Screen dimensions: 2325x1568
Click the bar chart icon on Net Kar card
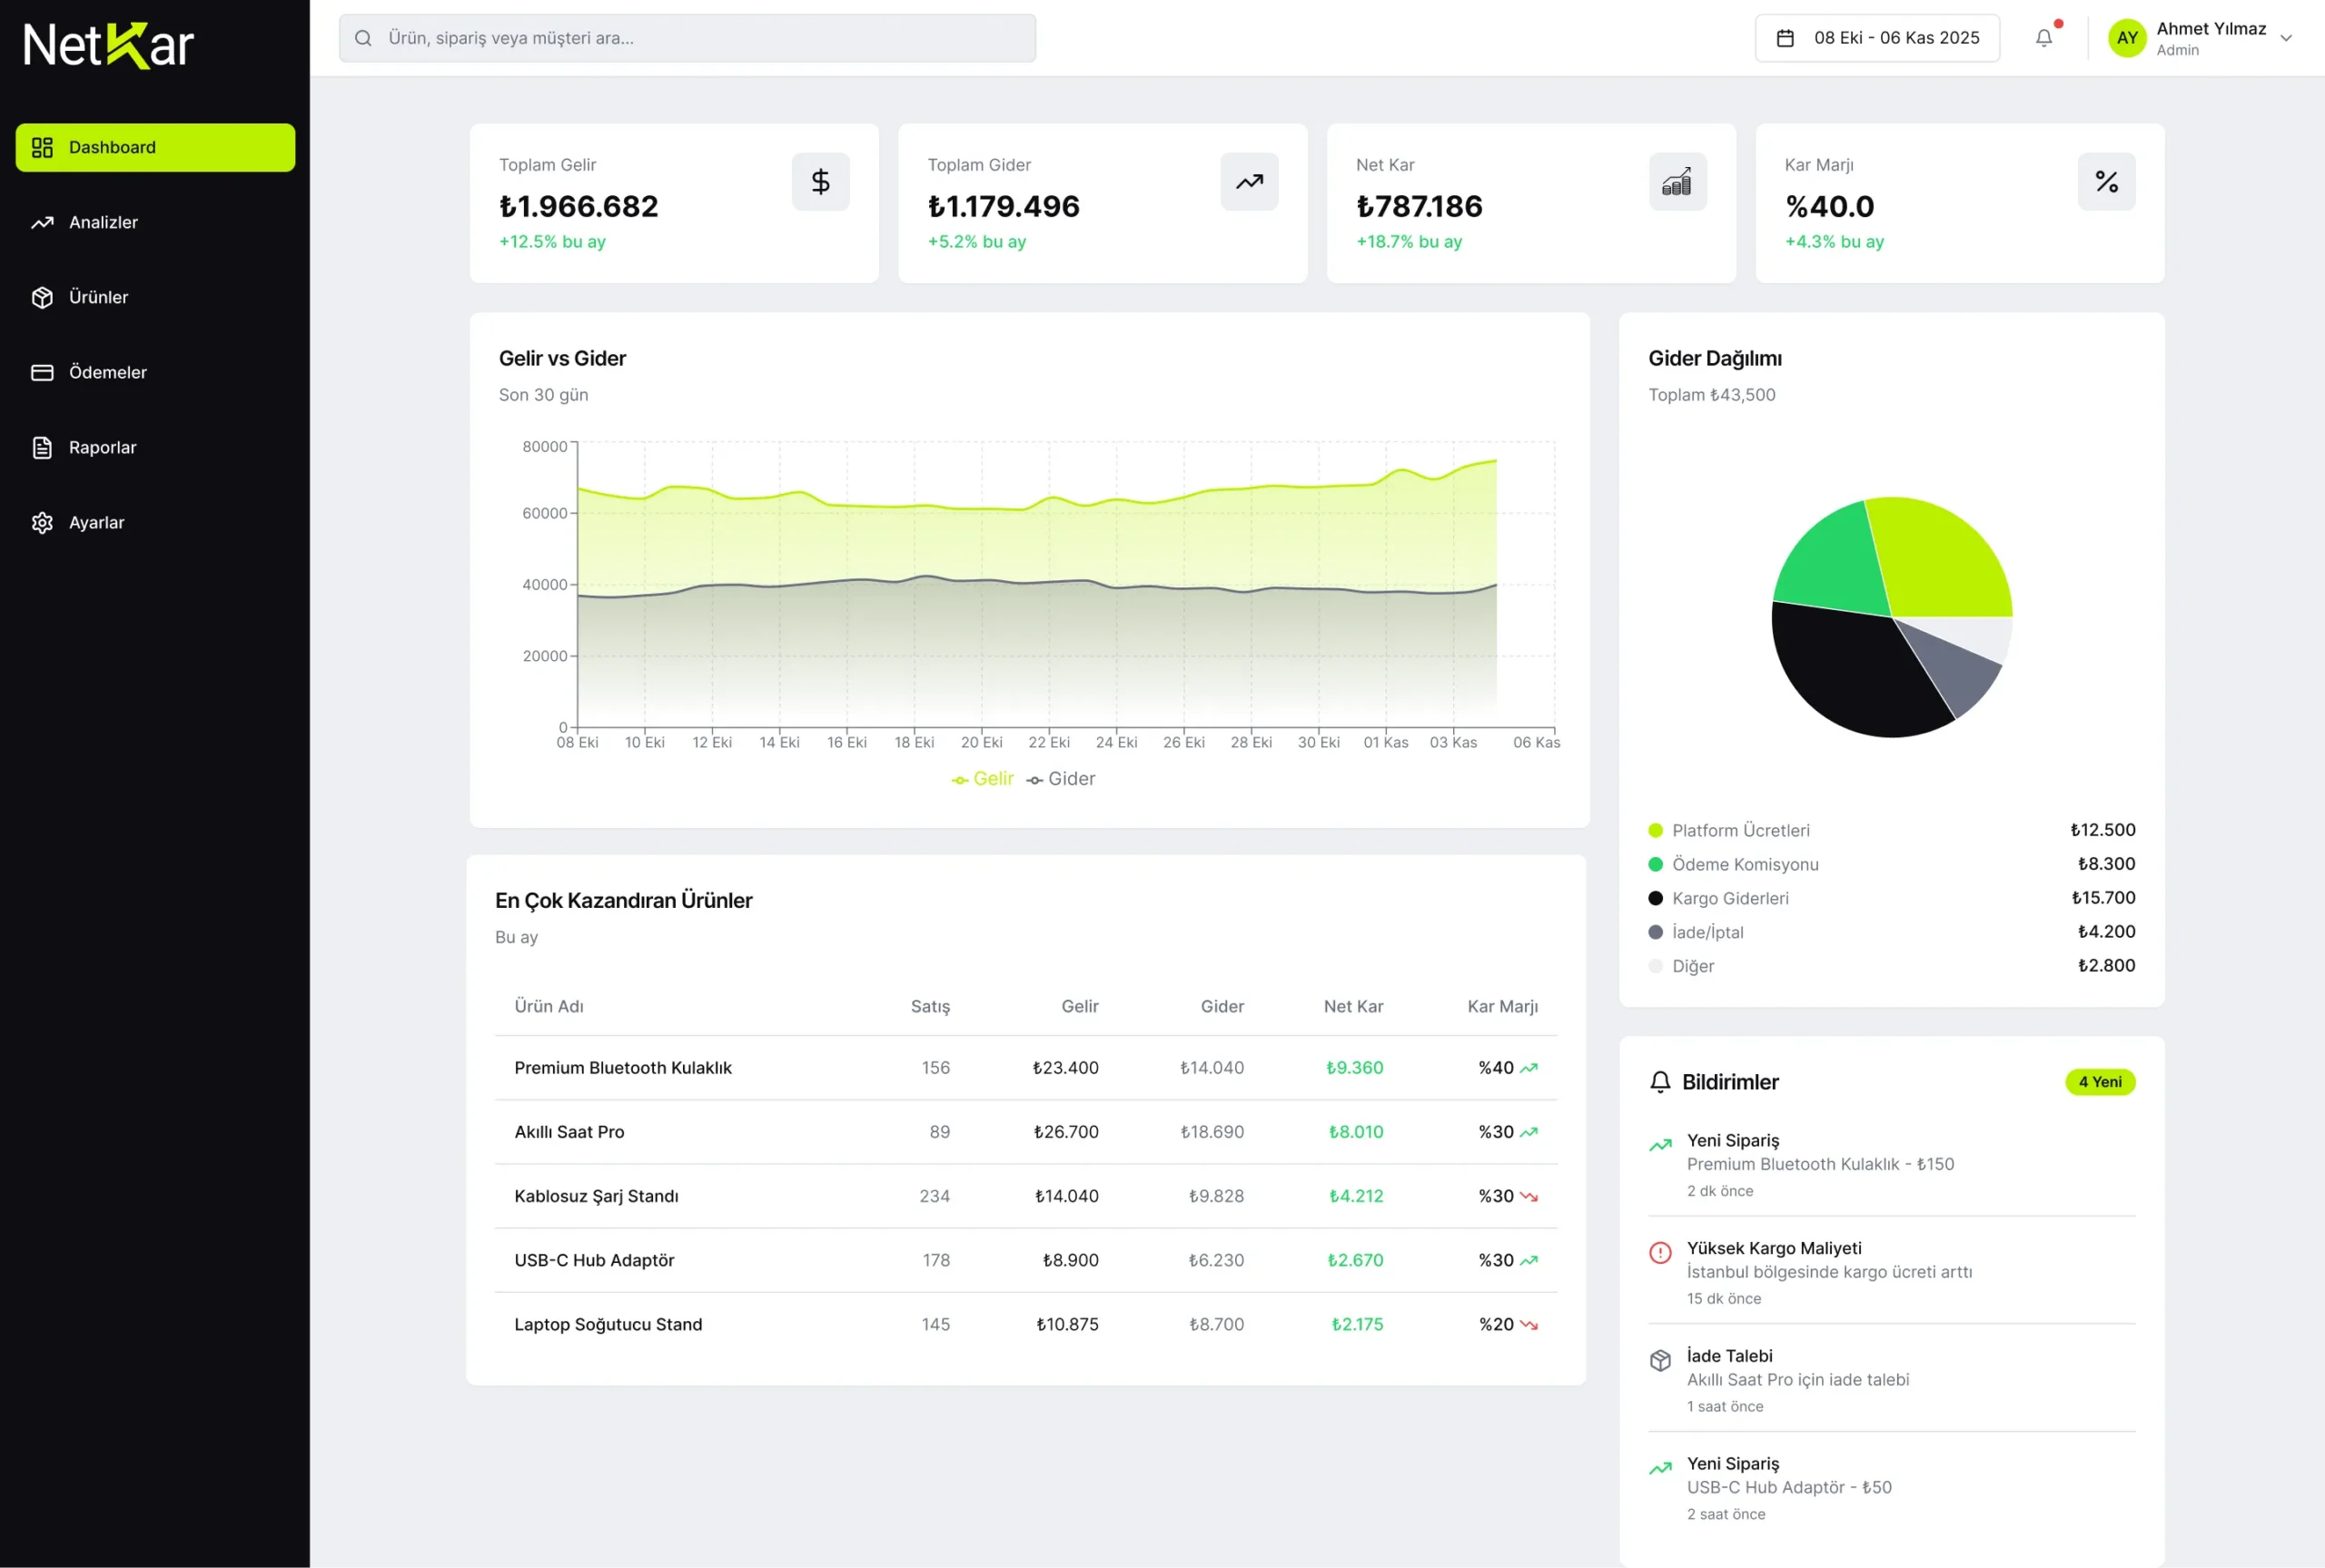(1677, 181)
